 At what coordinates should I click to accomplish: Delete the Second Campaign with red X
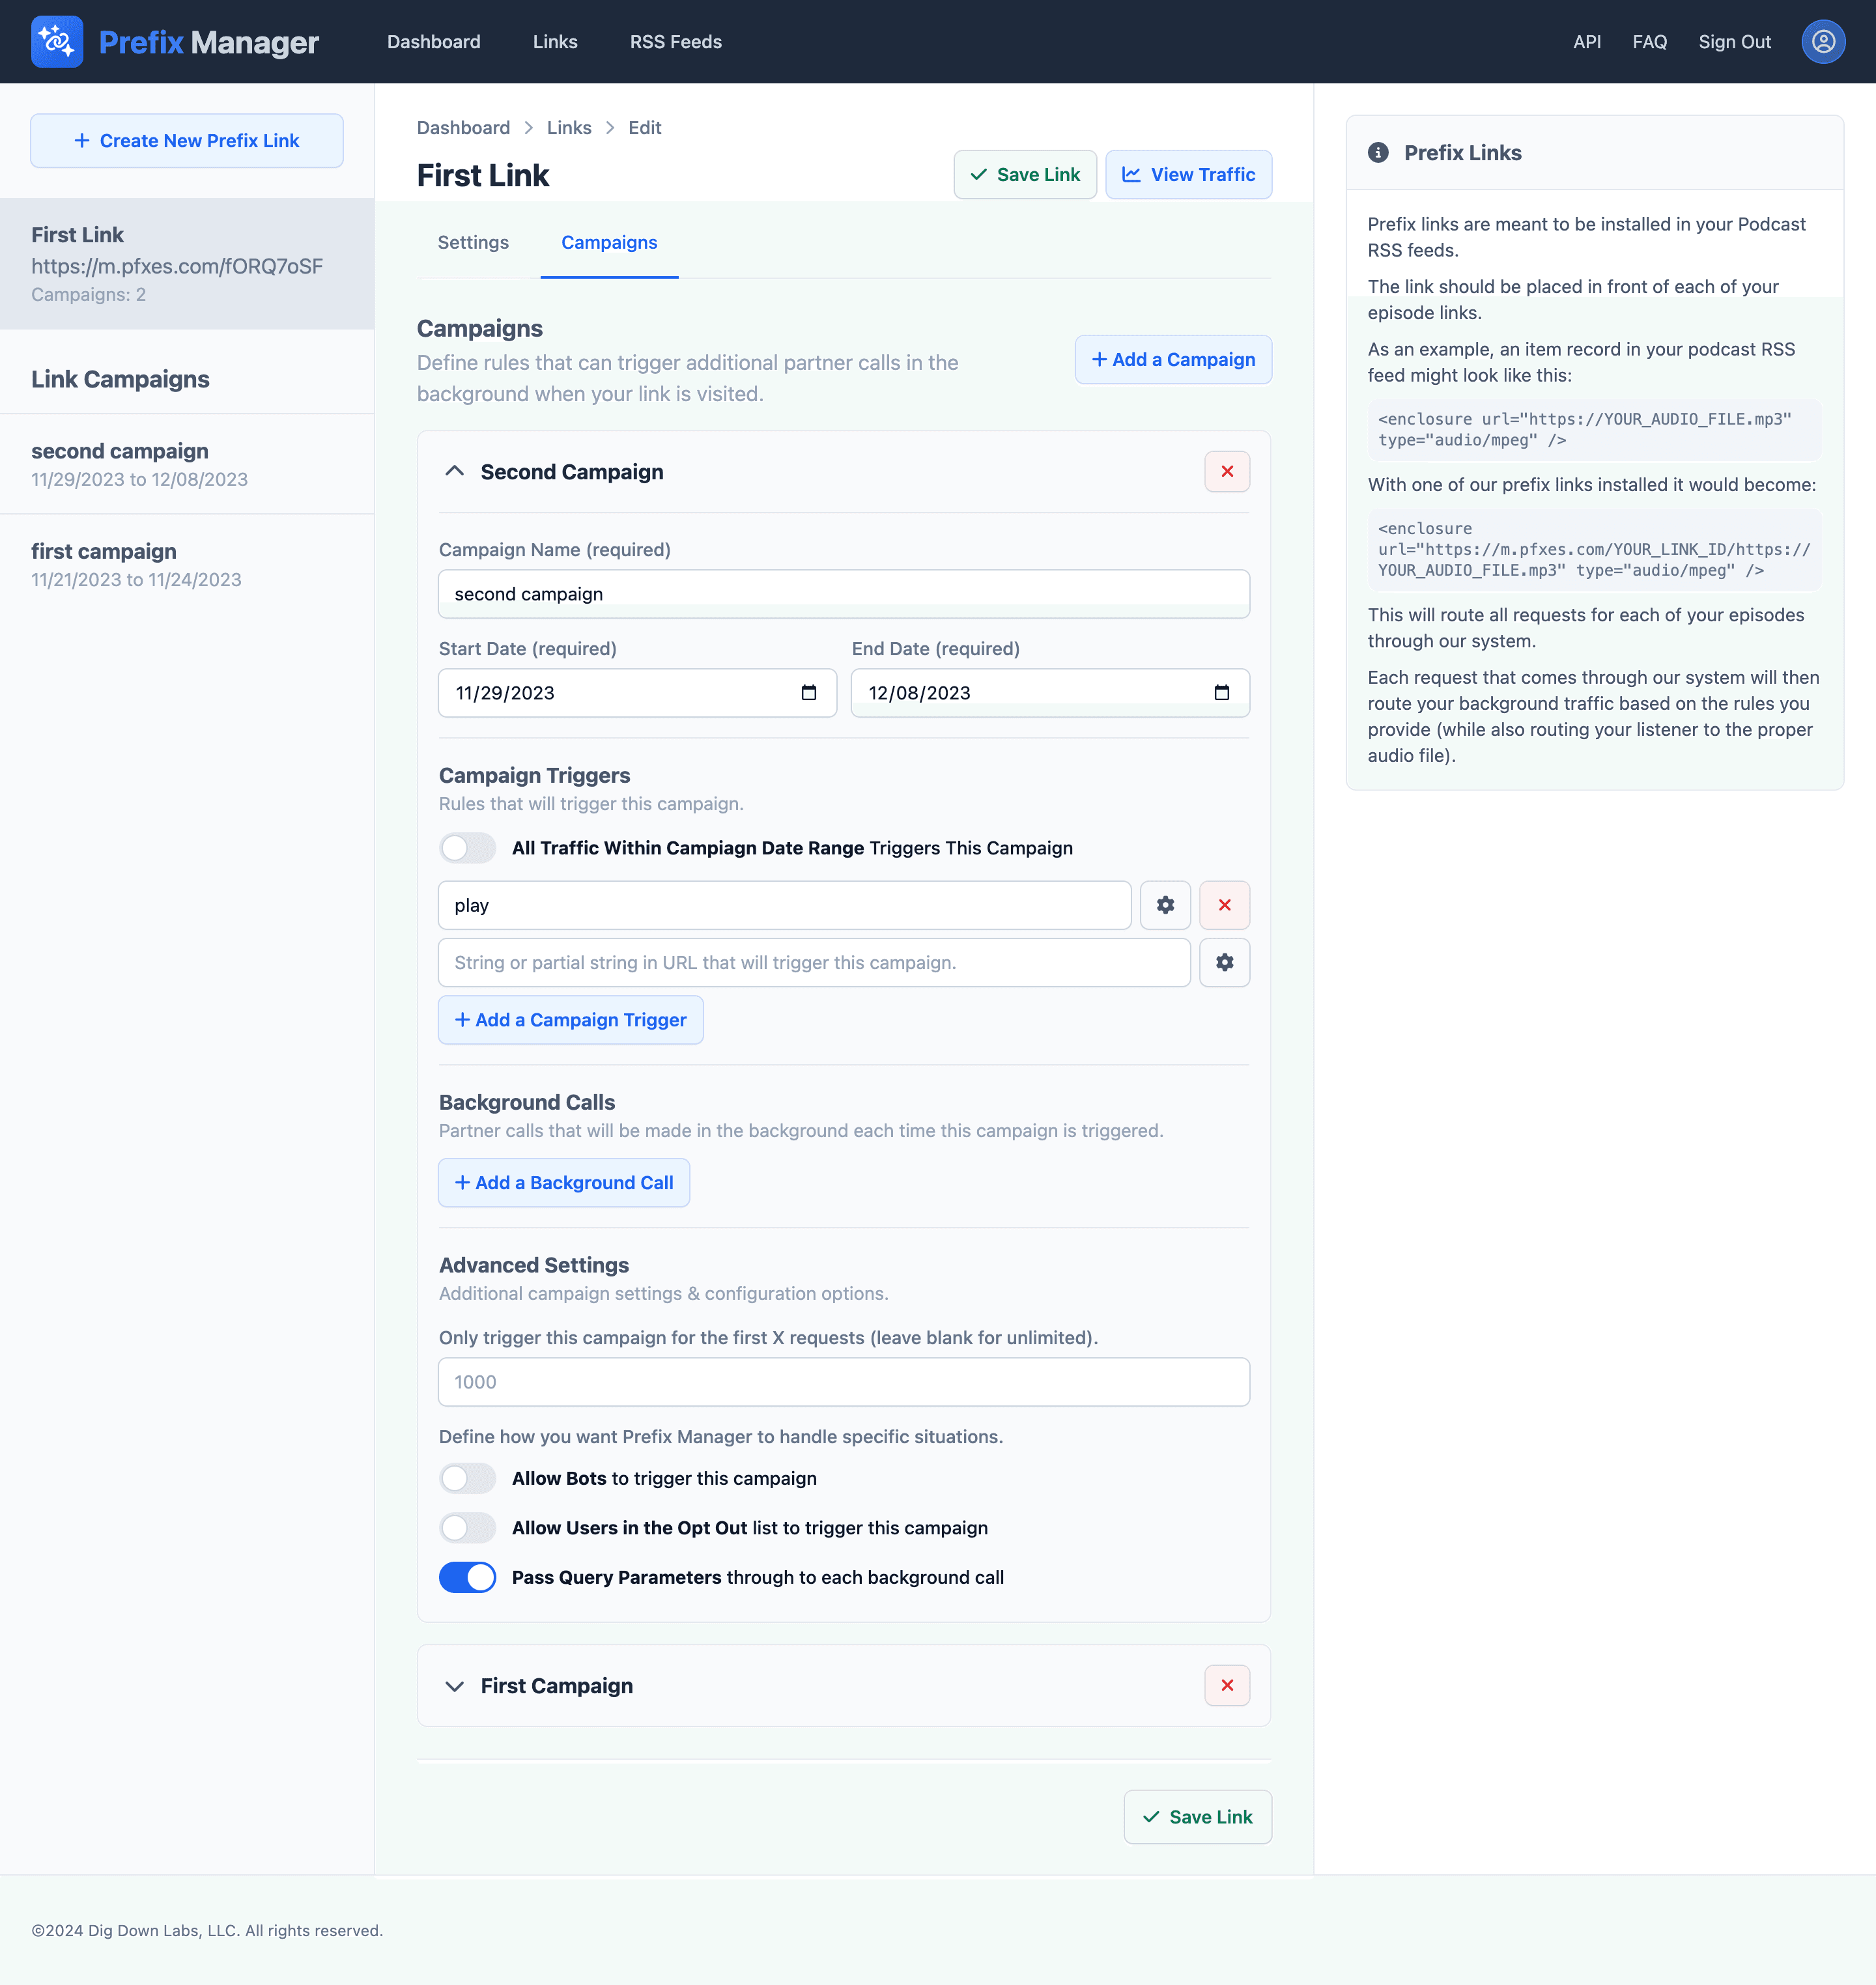pyautogui.click(x=1226, y=472)
